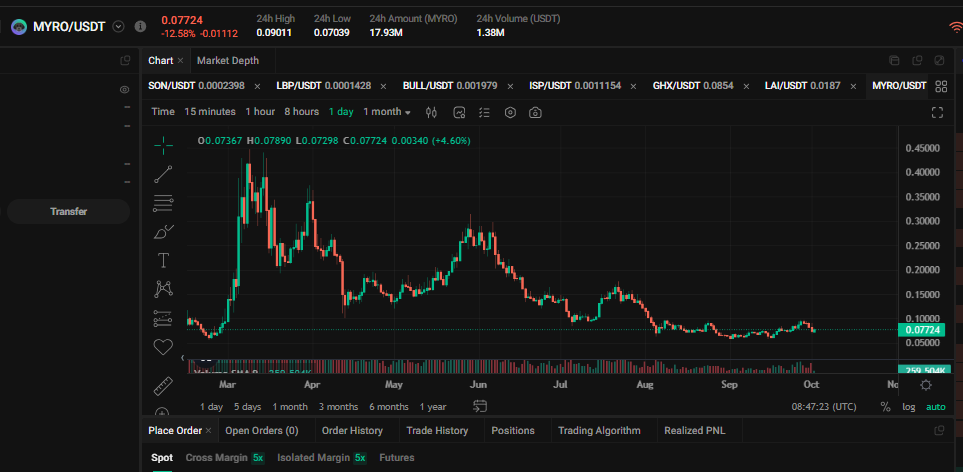Toggle balance visibility eye icon
This screenshot has width=963, height=472.
click(x=125, y=90)
